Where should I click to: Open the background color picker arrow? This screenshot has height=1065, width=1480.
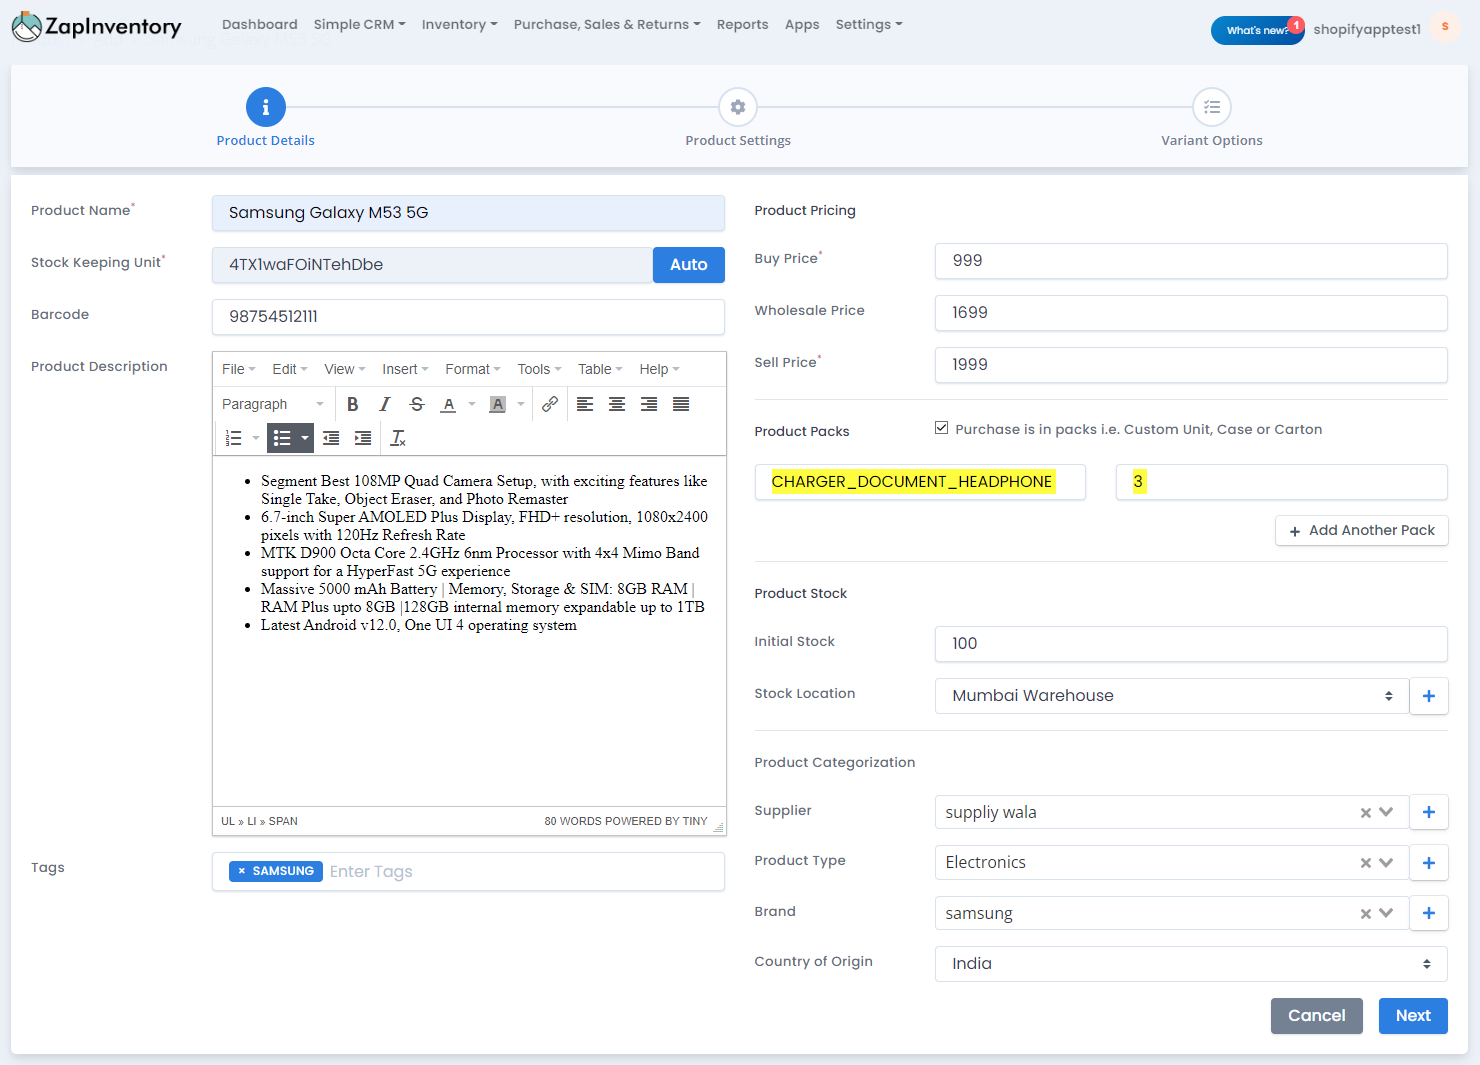[520, 404]
